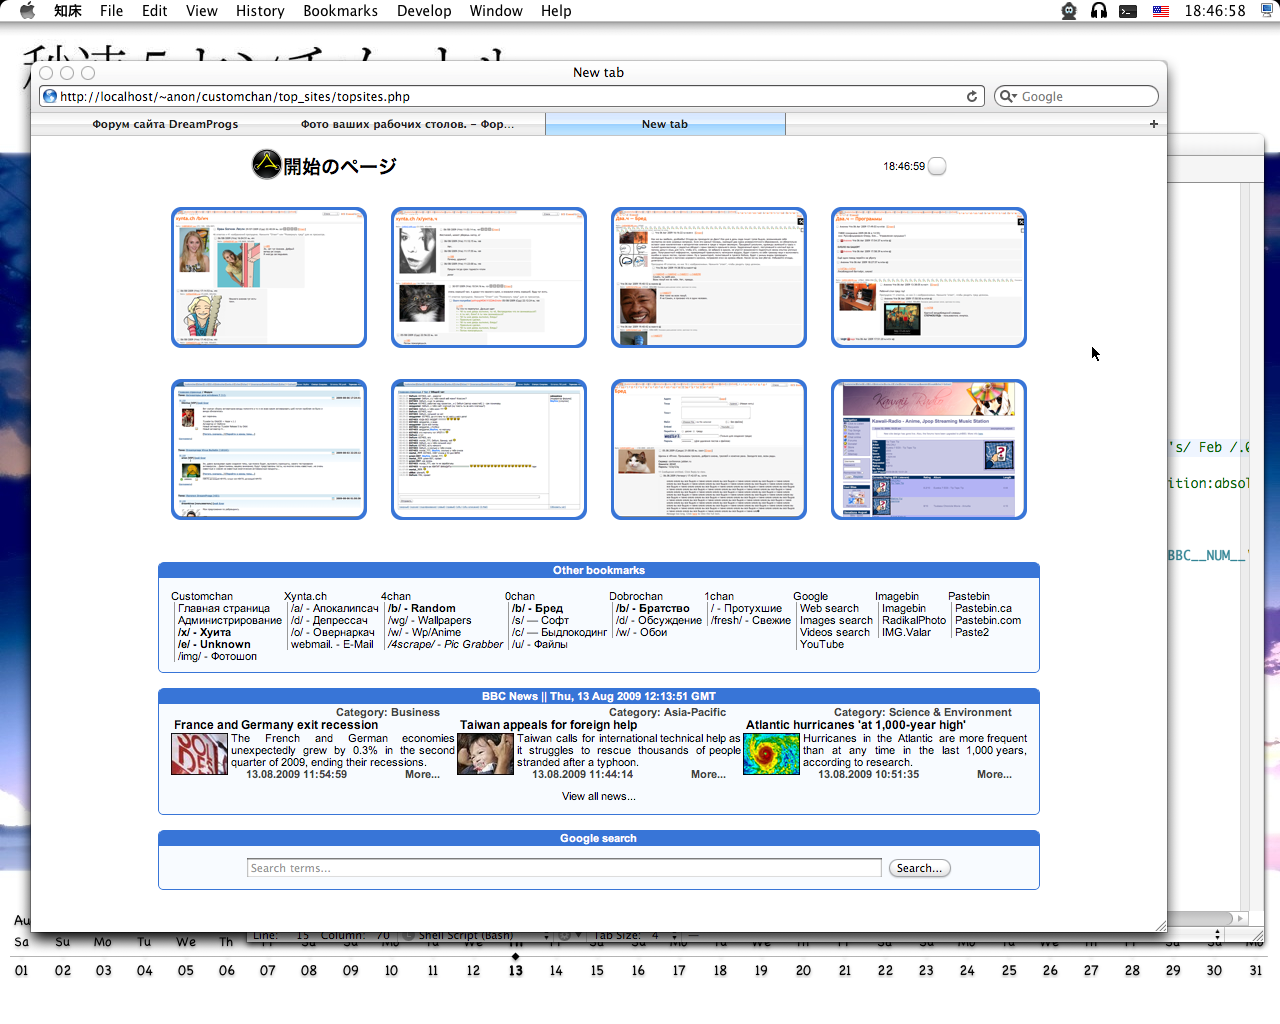Open the History menu
The image size is (1280, 1024).
click(x=260, y=11)
